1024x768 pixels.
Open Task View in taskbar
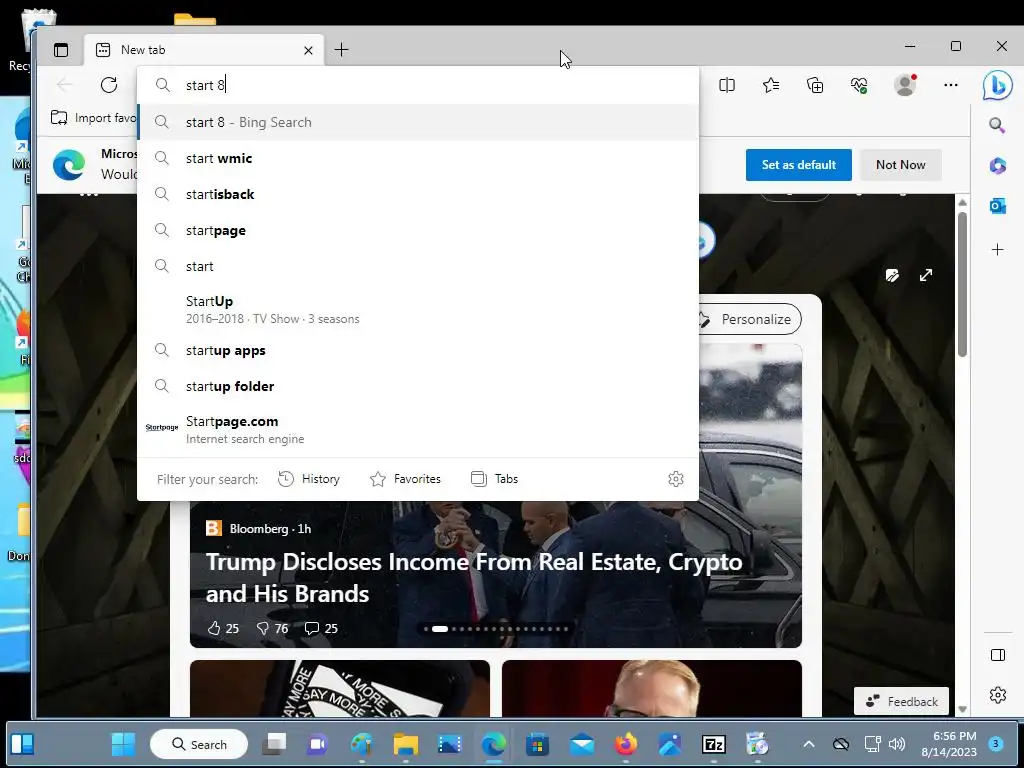[274, 744]
